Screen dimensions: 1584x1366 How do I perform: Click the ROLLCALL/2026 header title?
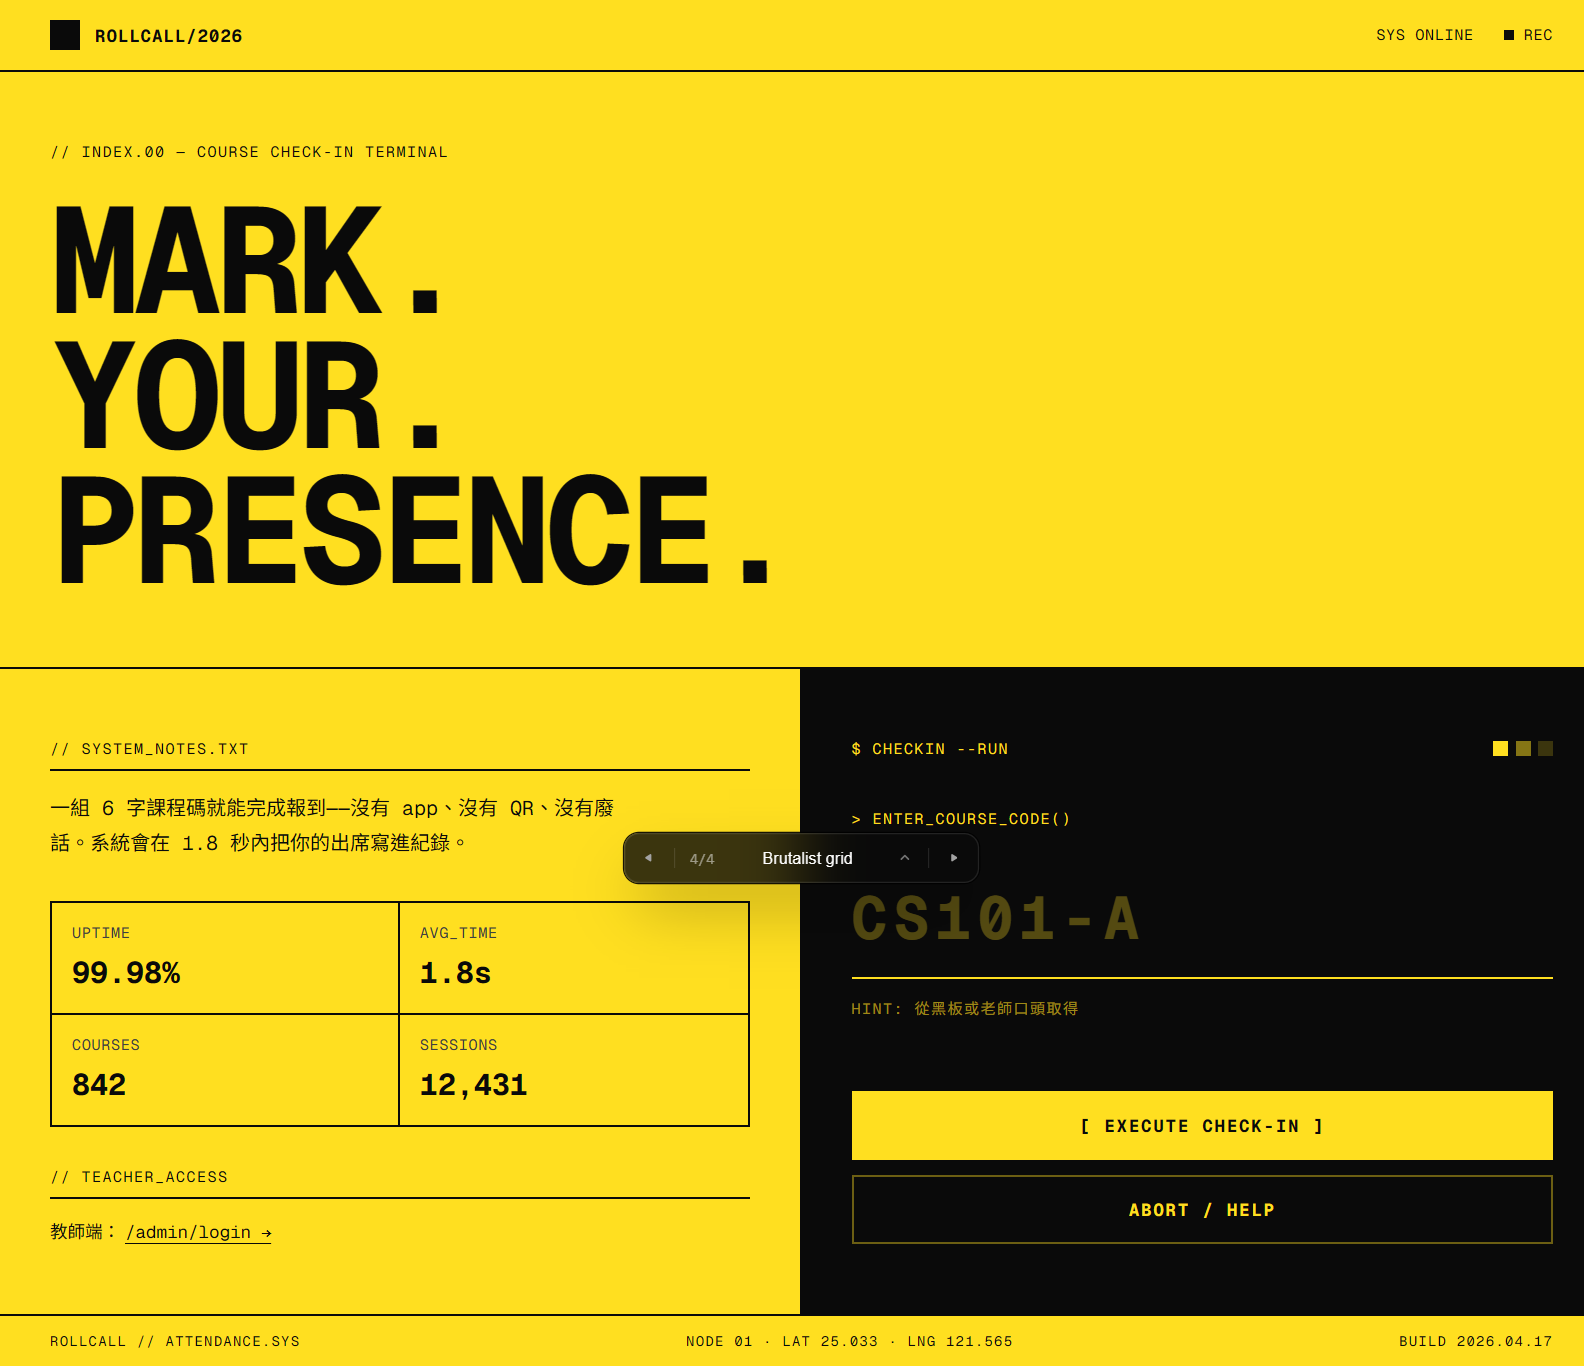(x=168, y=36)
